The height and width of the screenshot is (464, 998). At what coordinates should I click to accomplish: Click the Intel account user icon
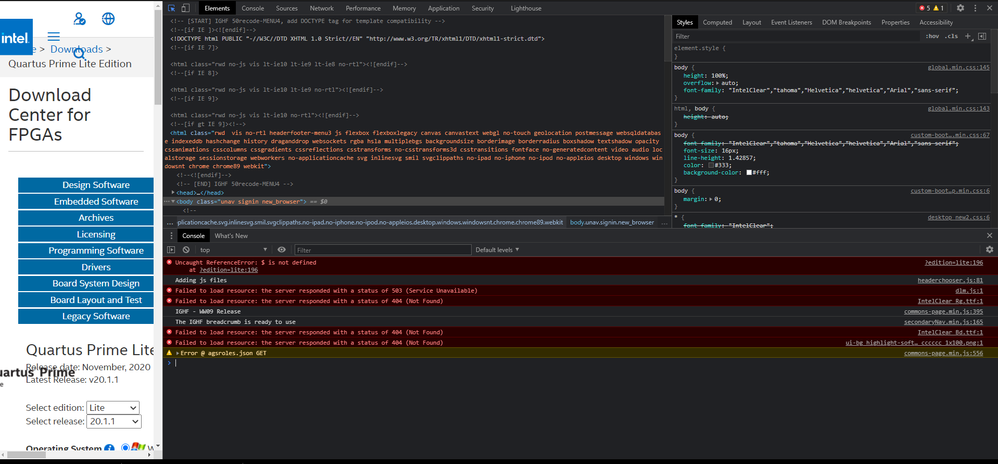80,19
